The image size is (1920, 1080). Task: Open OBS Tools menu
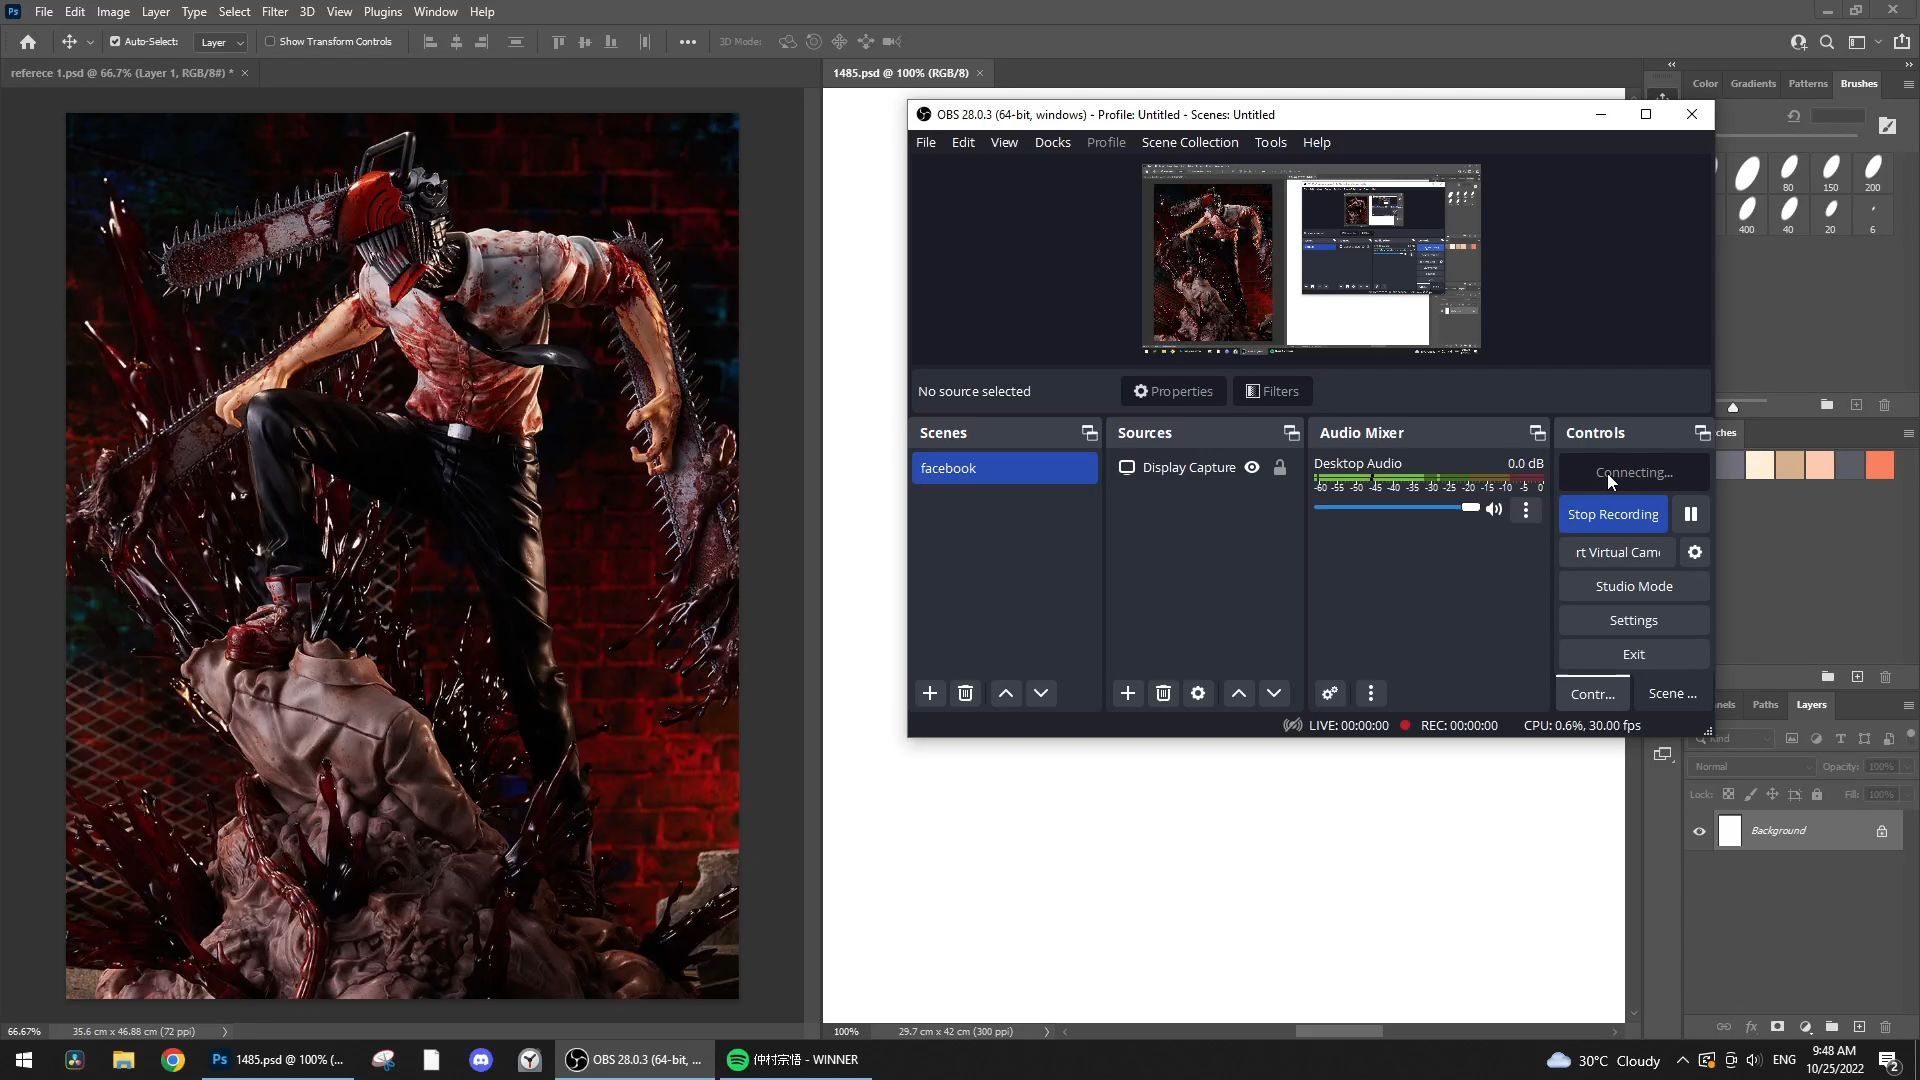pos(1270,142)
